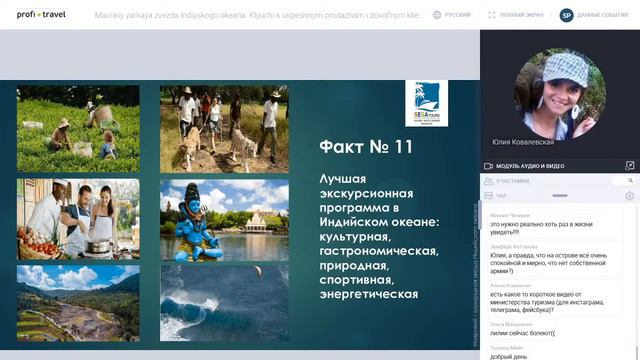This screenshot has width=640, height=360.
Task: Click the fullscreen arrows icon
Action: click(492, 15)
